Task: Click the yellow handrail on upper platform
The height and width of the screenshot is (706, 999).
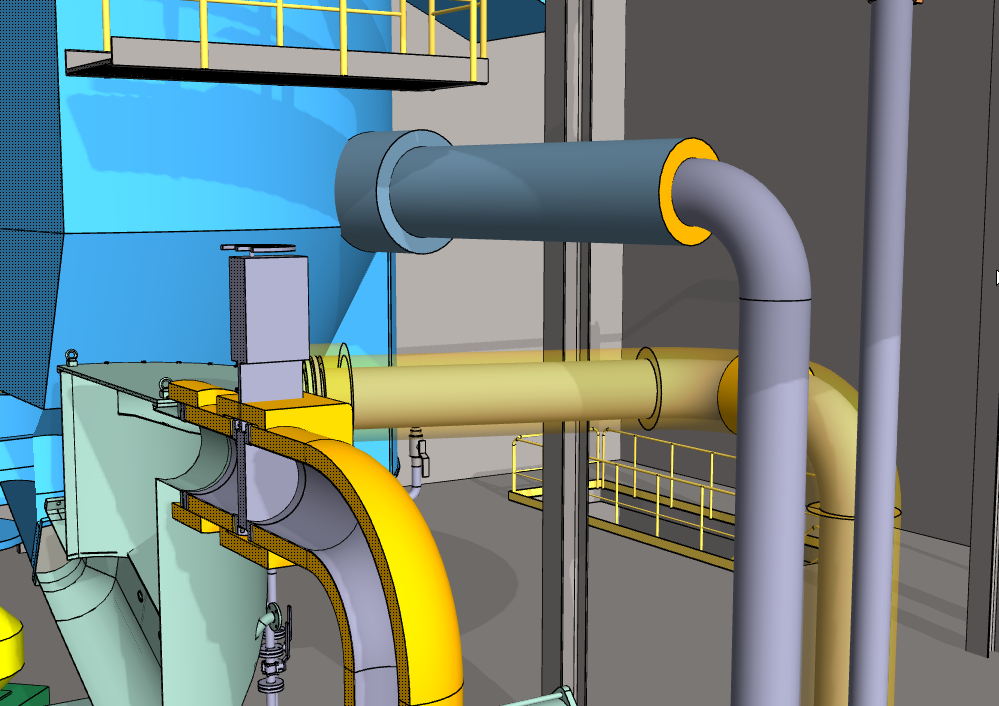Action: [340, 25]
